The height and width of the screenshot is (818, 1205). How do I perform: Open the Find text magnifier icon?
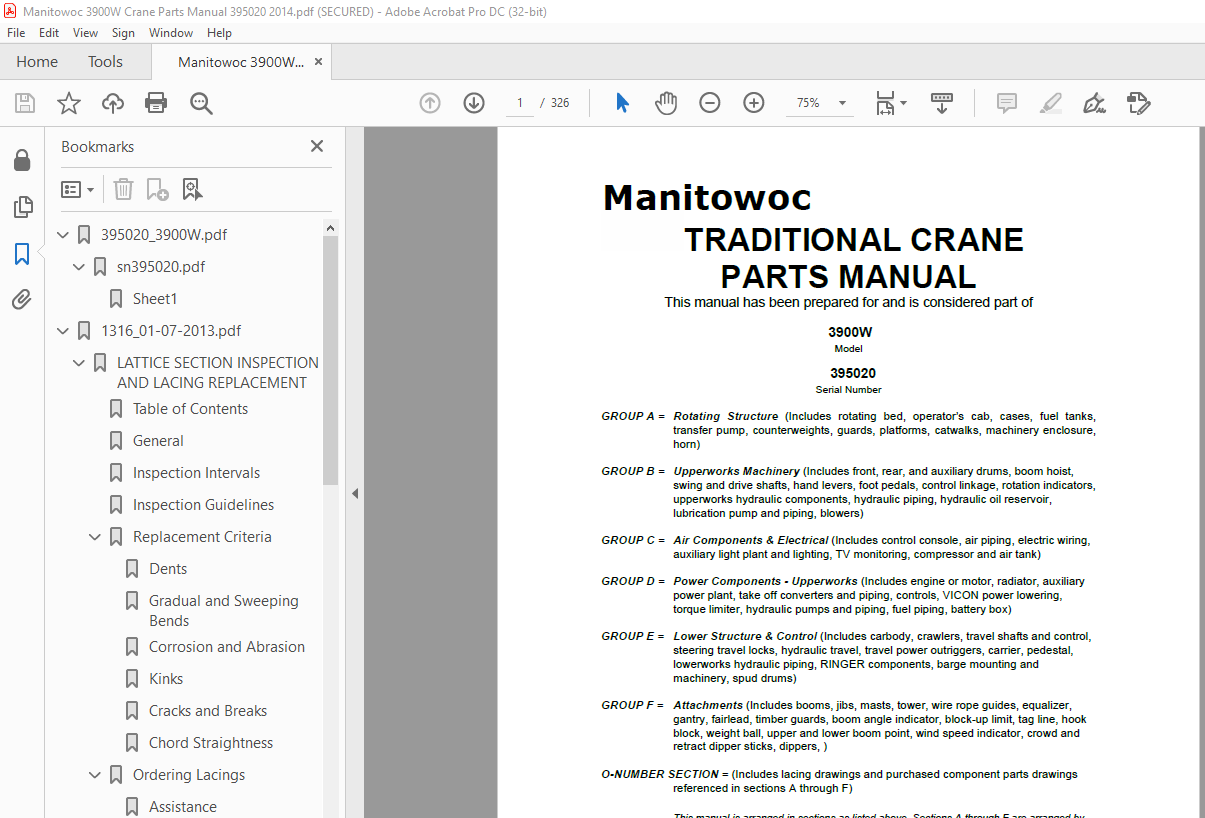click(x=201, y=103)
